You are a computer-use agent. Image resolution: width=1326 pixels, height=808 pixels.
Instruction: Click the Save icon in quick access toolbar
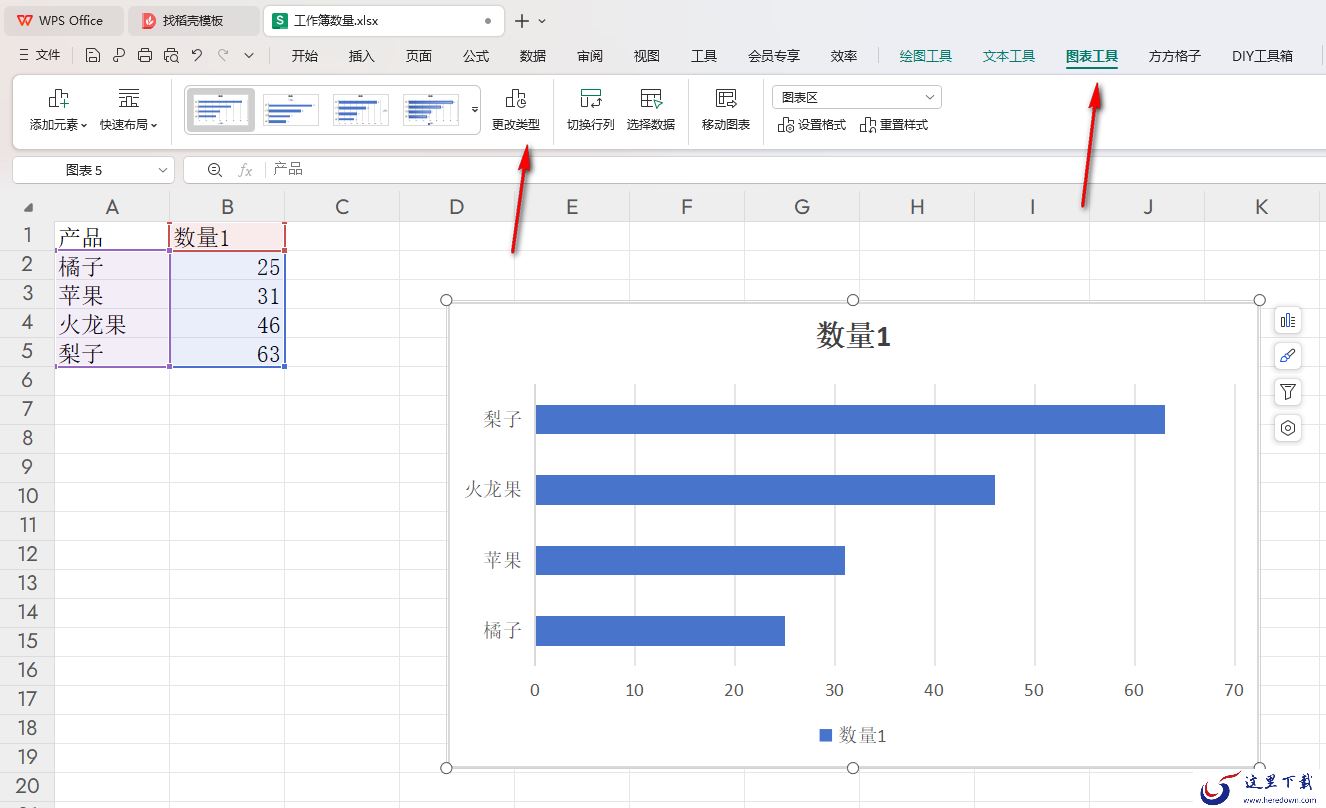93,56
